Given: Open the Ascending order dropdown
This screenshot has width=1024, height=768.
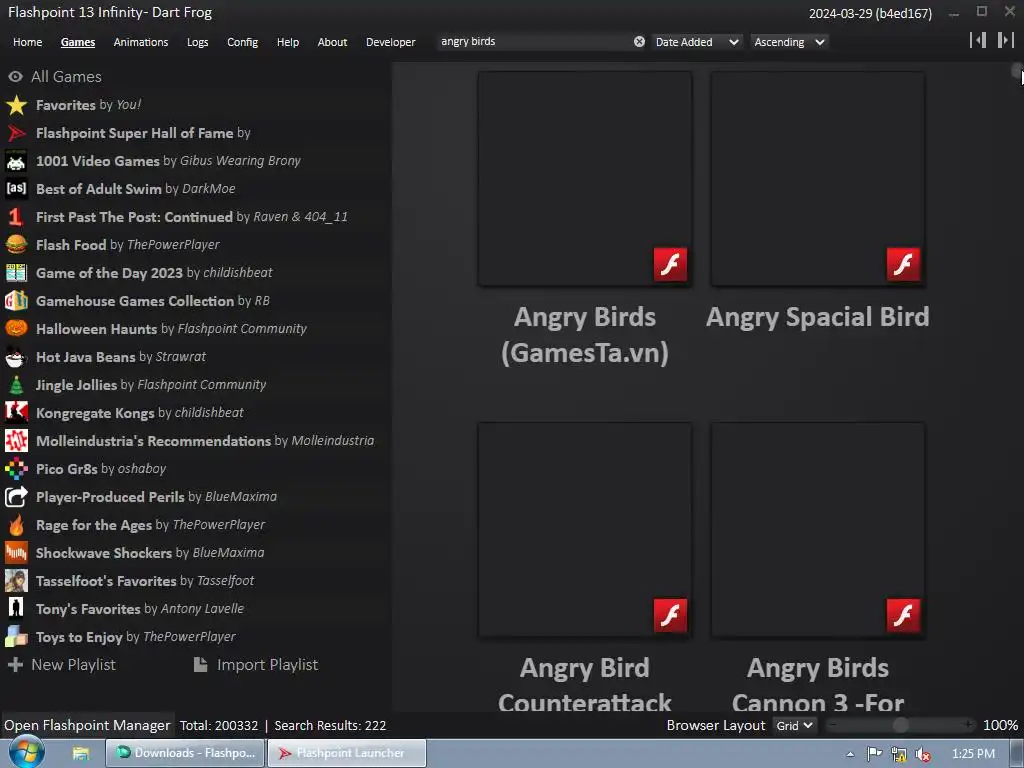Looking at the screenshot, I should click(790, 42).
